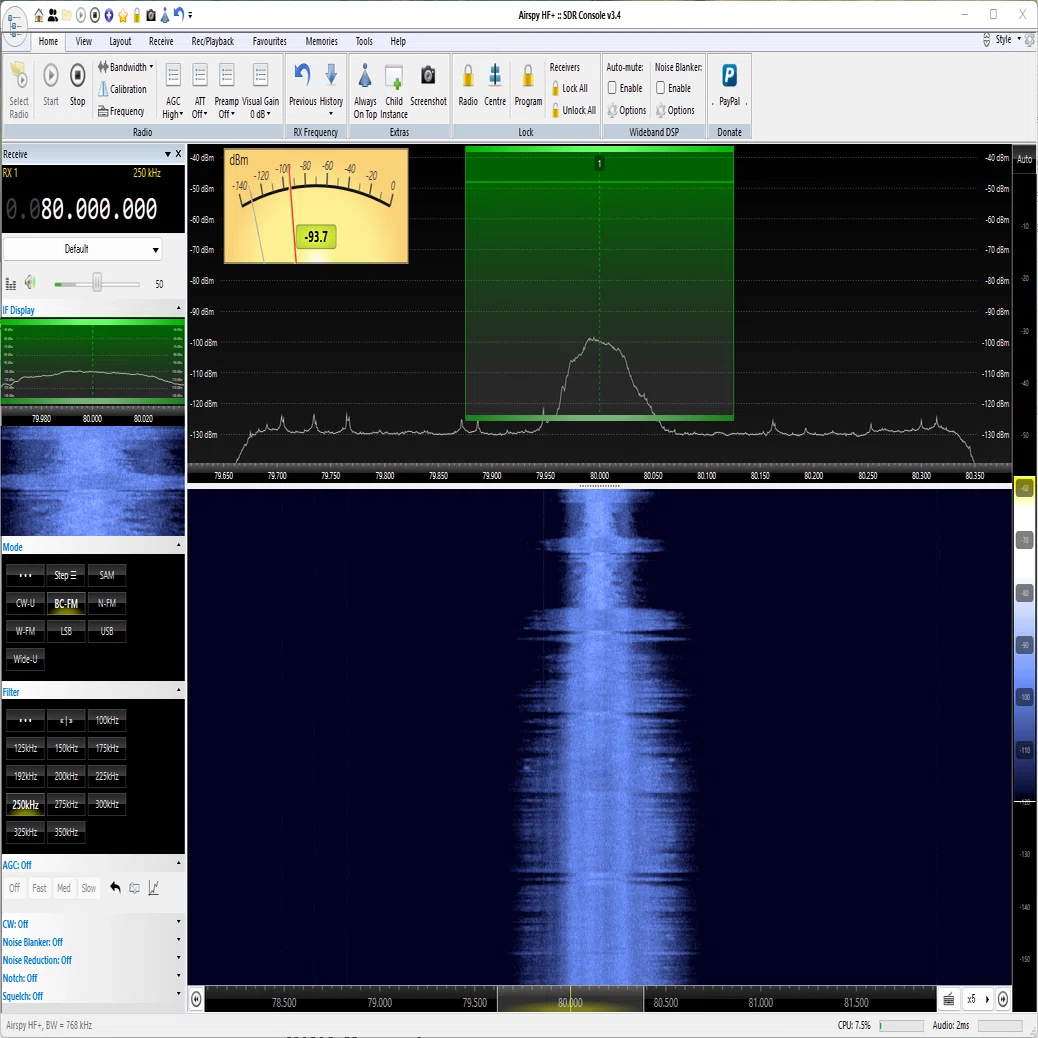1038x1038 pixels.
Task: Open the Tools ribbon tab
Action: click(x=364, y=41)
